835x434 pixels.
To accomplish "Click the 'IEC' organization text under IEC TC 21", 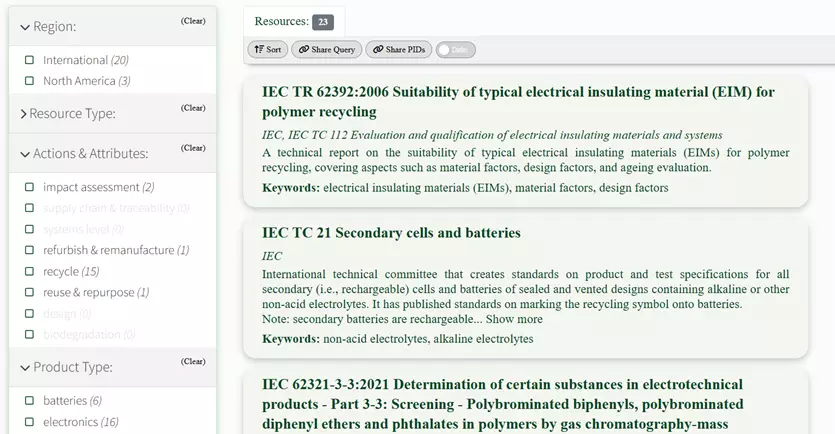I will click(272, 256).
